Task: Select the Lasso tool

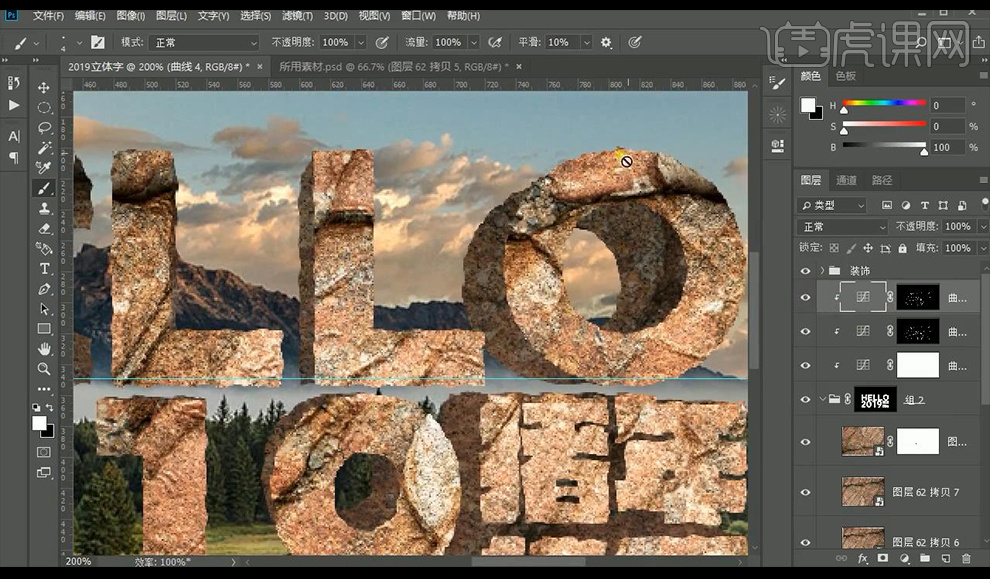Action: [x=44, y=128]
